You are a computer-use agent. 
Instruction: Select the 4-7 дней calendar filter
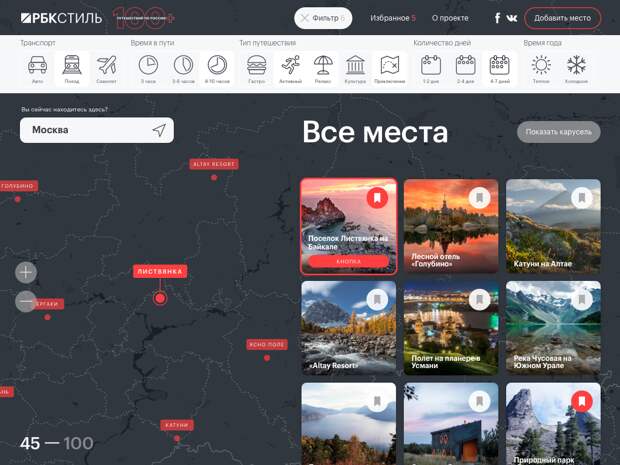coord(500,69)
